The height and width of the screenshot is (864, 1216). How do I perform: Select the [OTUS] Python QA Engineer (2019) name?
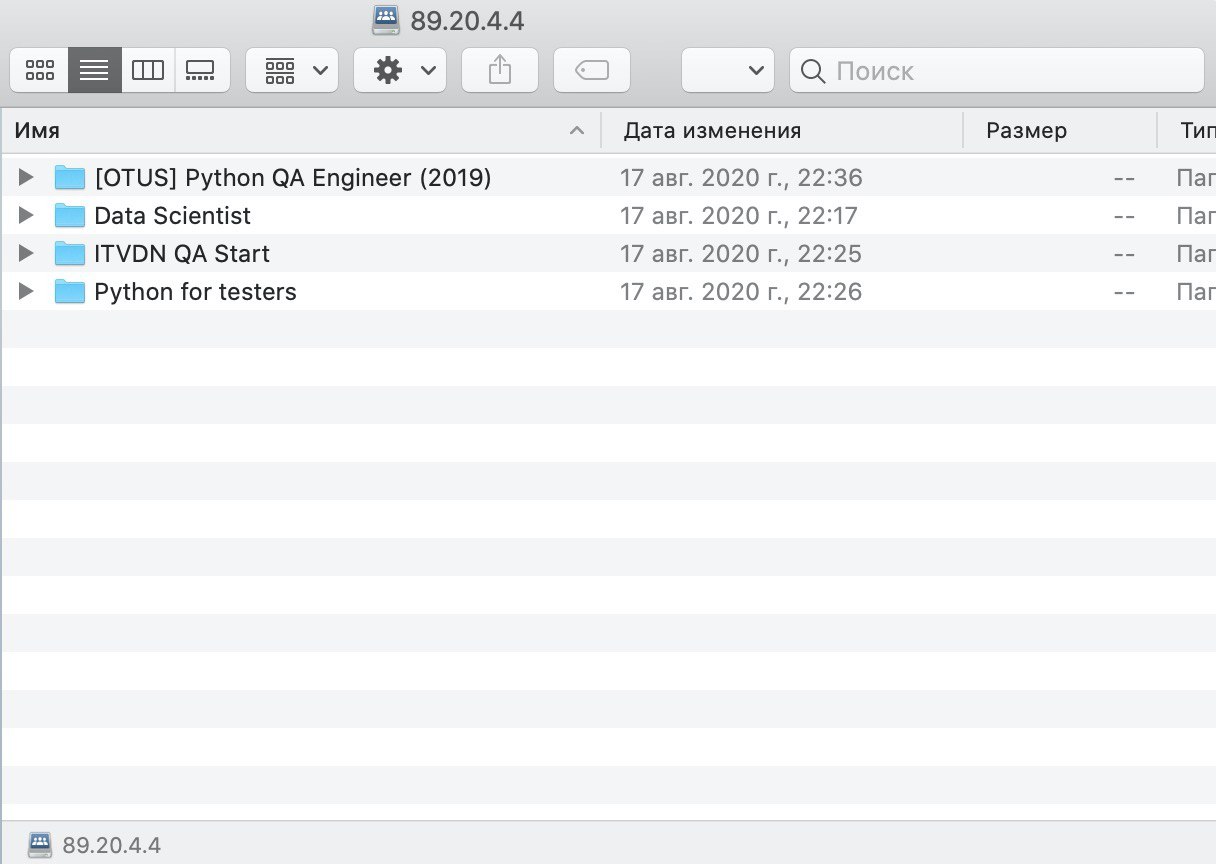pyautogui.click(x=293, y=178)
